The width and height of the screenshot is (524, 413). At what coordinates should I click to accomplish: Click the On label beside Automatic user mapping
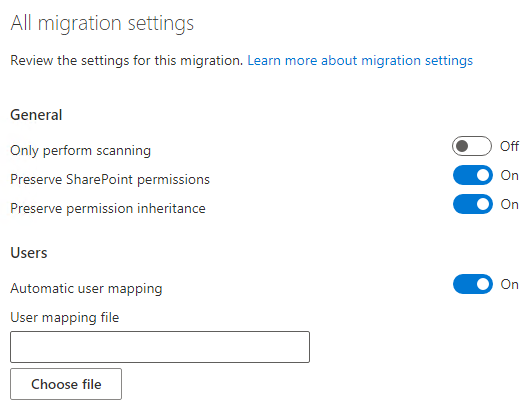coord(509,284)
